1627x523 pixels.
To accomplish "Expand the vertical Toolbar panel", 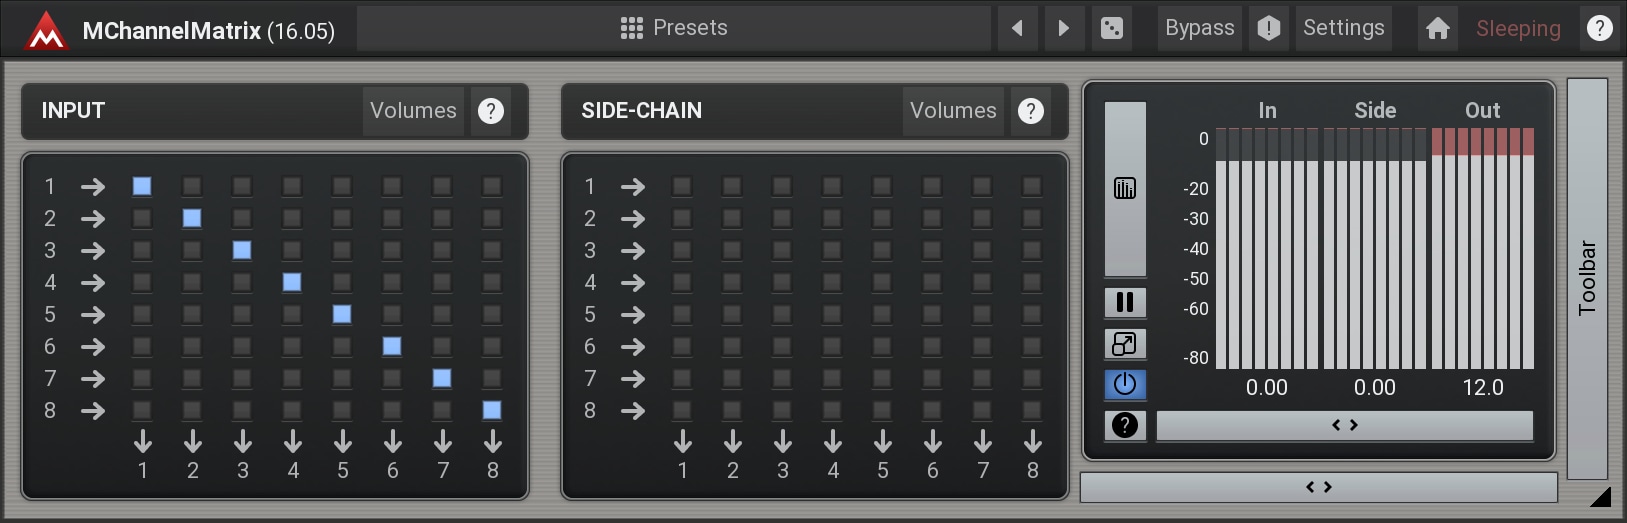I will click(1587, 278).
